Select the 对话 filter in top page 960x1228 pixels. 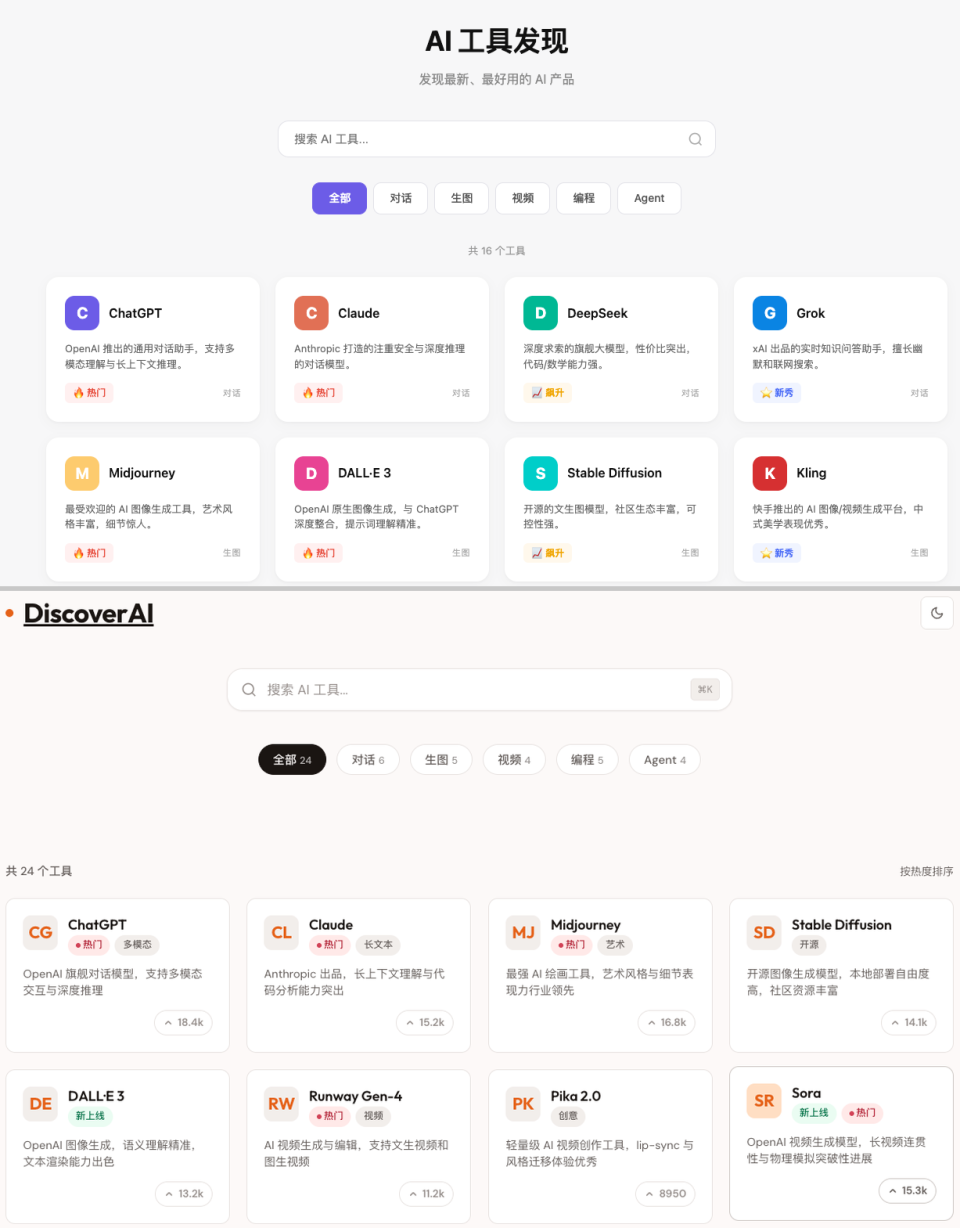coord(401,198)
